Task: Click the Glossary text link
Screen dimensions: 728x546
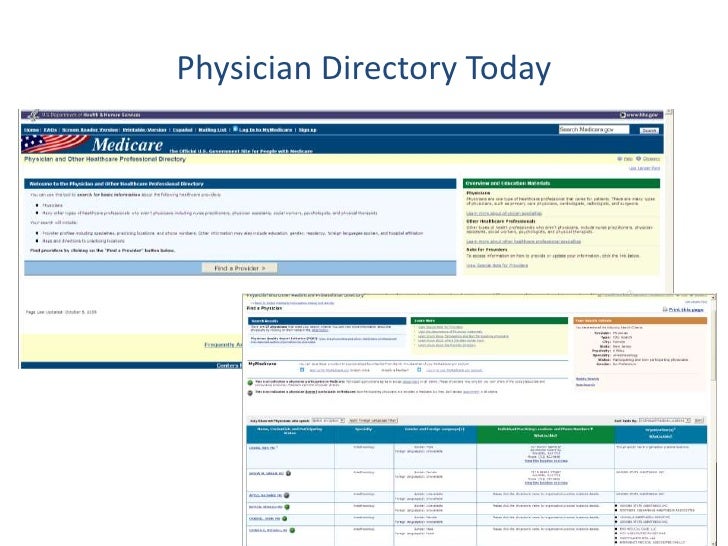Action: [x=651, y=159]
